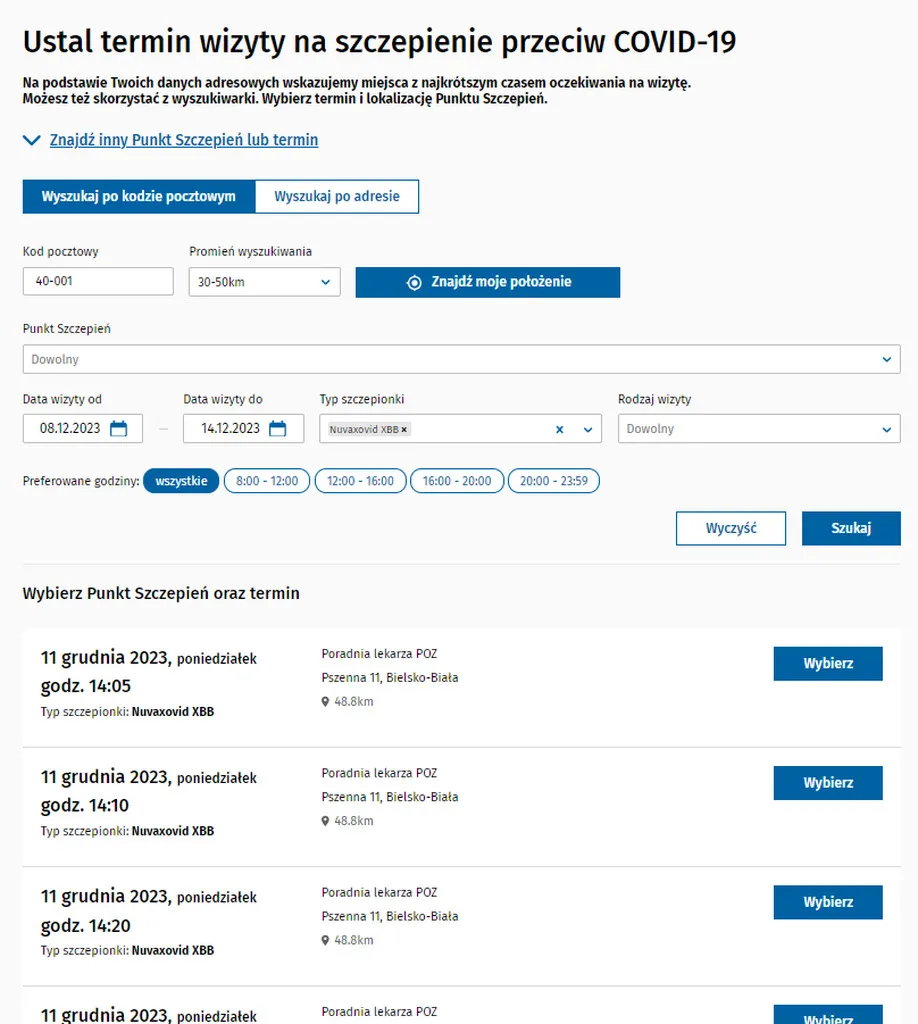918x1024 pixels.
Task: Click Znajdź moje położenie button
Action: [x=488, y=282]
